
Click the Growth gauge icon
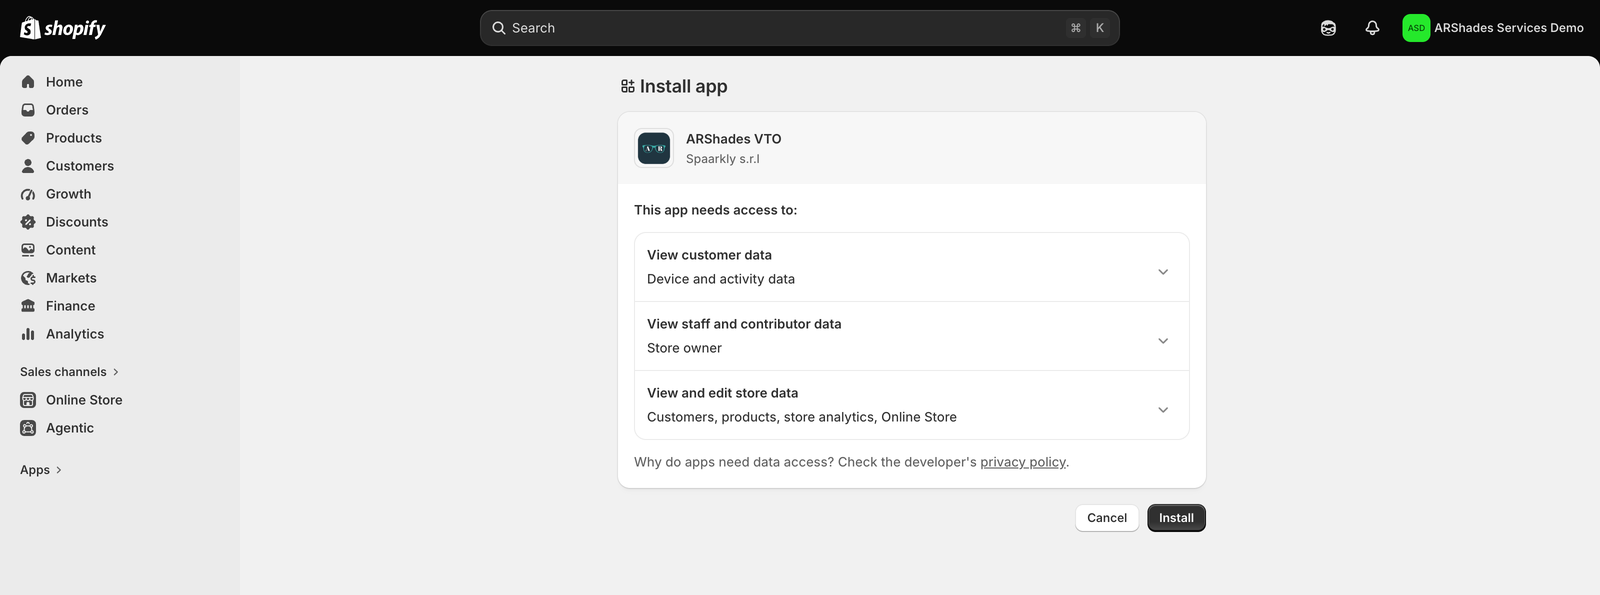28,194
